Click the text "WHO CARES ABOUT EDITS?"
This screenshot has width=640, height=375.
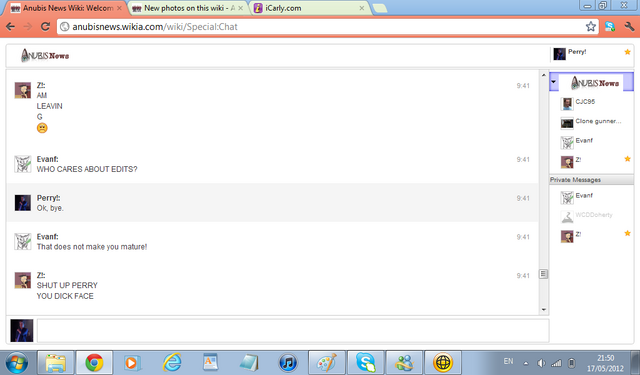coord(87,169)
